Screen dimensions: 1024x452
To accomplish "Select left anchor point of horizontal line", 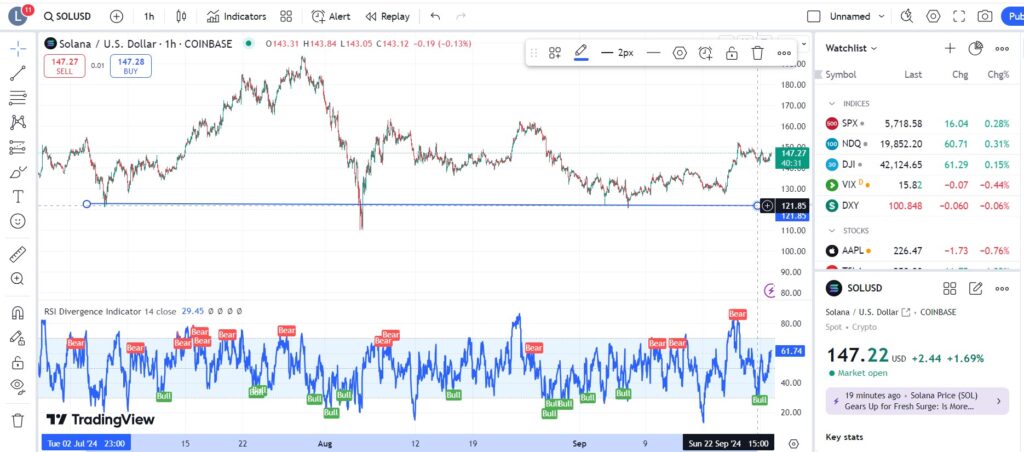I will (87, 204).
